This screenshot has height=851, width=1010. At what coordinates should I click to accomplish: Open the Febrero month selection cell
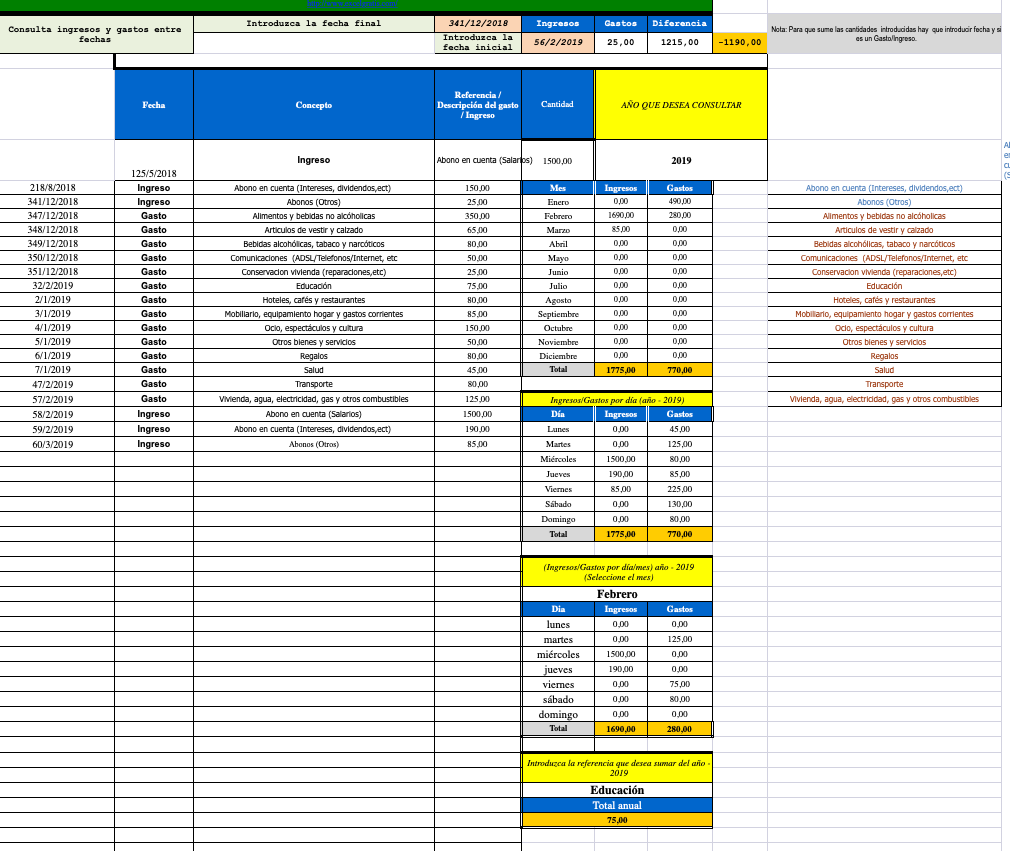pyautogui.click(x=617, y=594)
